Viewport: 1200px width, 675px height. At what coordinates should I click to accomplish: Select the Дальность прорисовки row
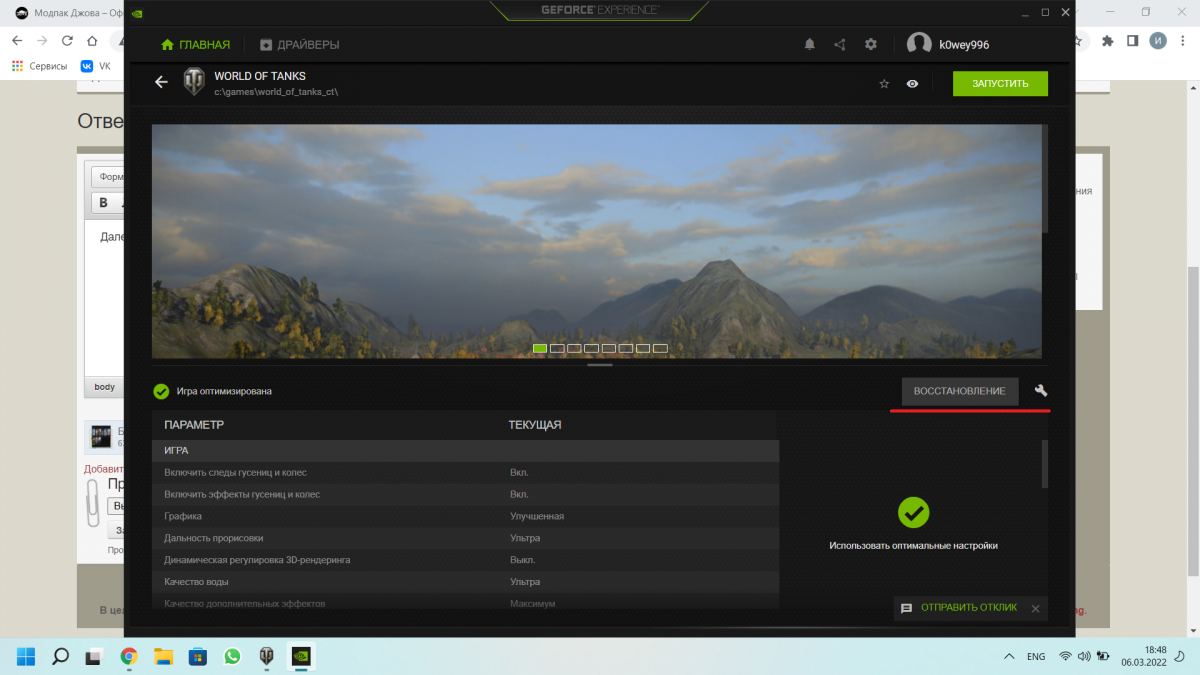[465, 538]
